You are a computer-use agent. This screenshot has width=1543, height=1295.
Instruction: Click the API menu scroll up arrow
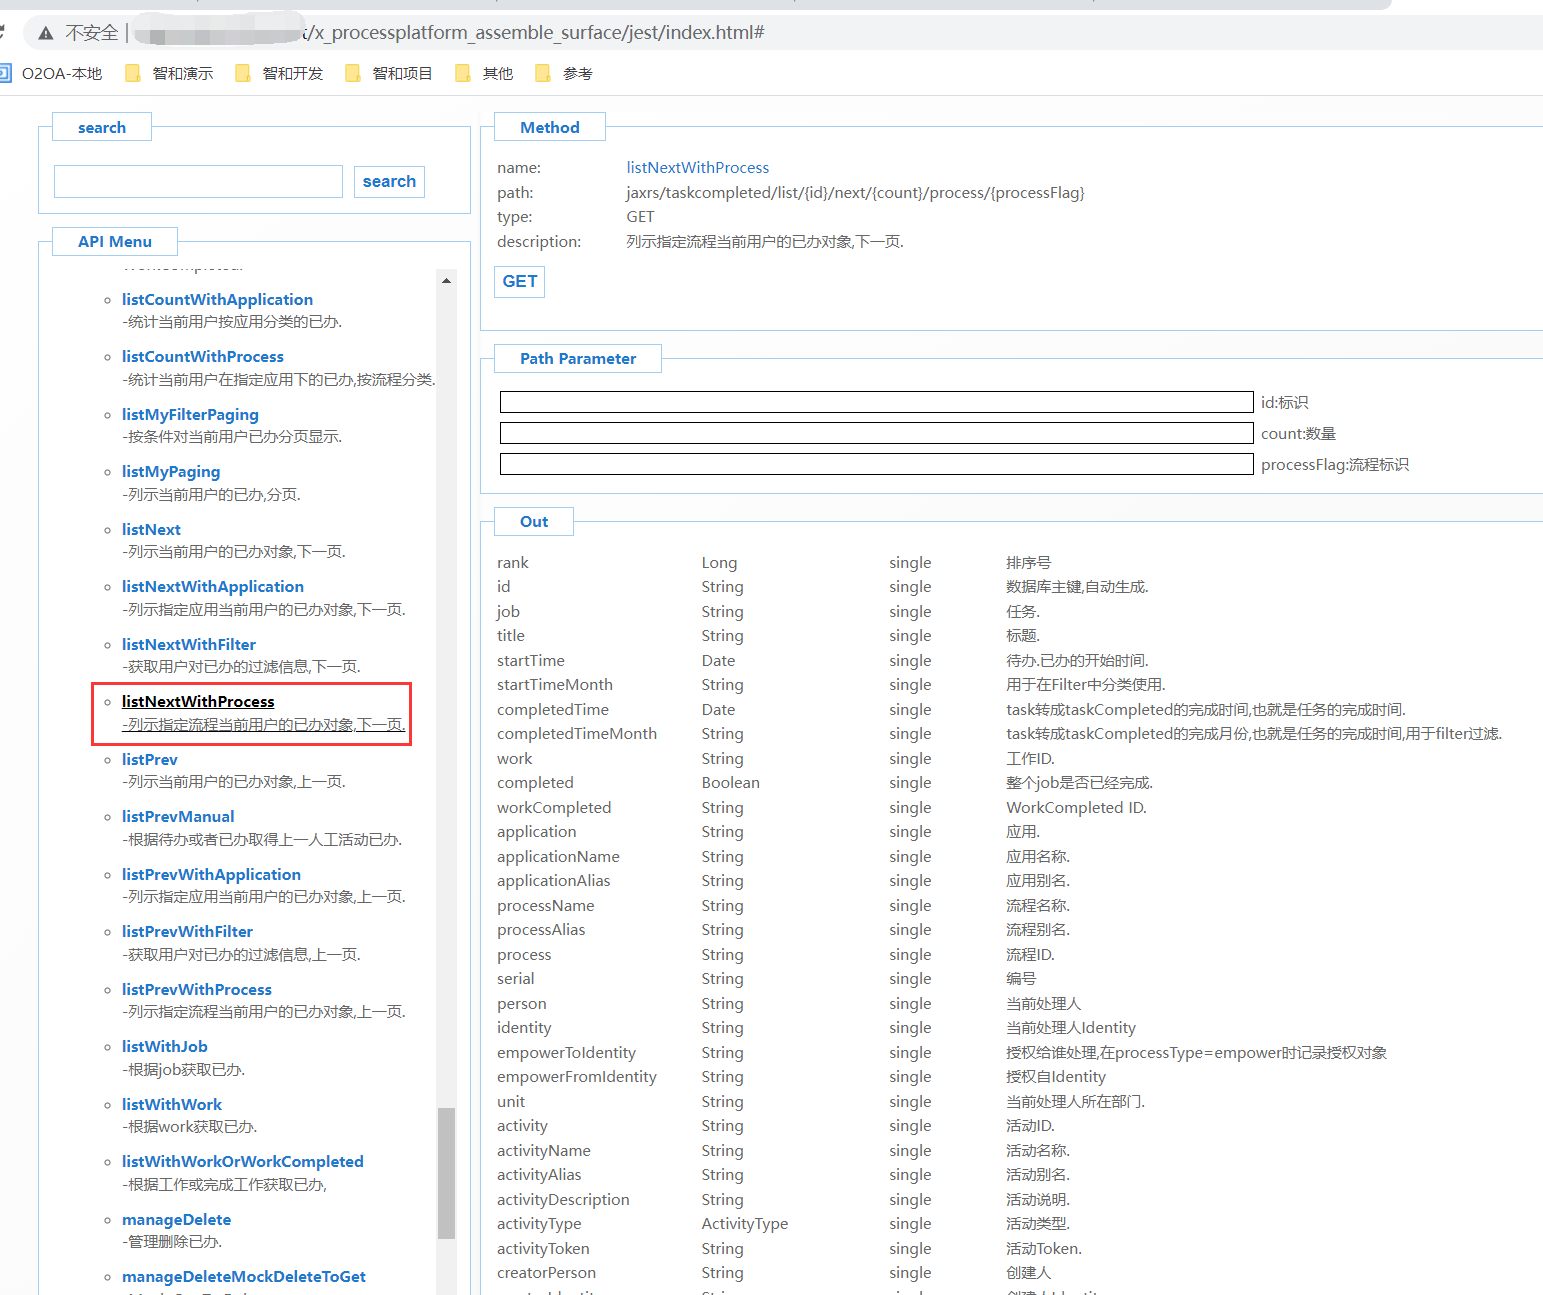click(446, 281)
